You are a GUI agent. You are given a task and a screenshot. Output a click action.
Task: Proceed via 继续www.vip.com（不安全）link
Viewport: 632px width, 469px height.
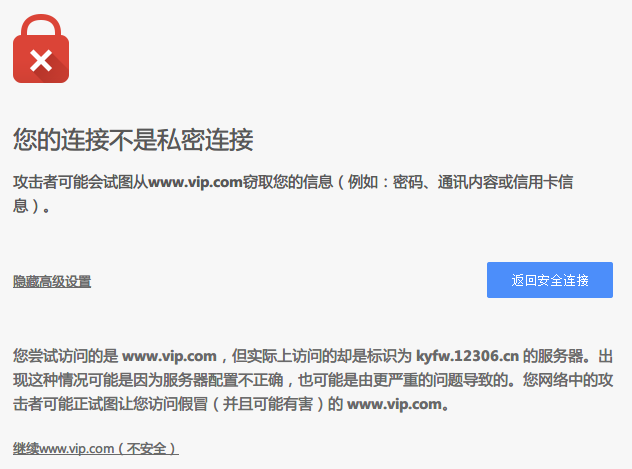point(96,448)
